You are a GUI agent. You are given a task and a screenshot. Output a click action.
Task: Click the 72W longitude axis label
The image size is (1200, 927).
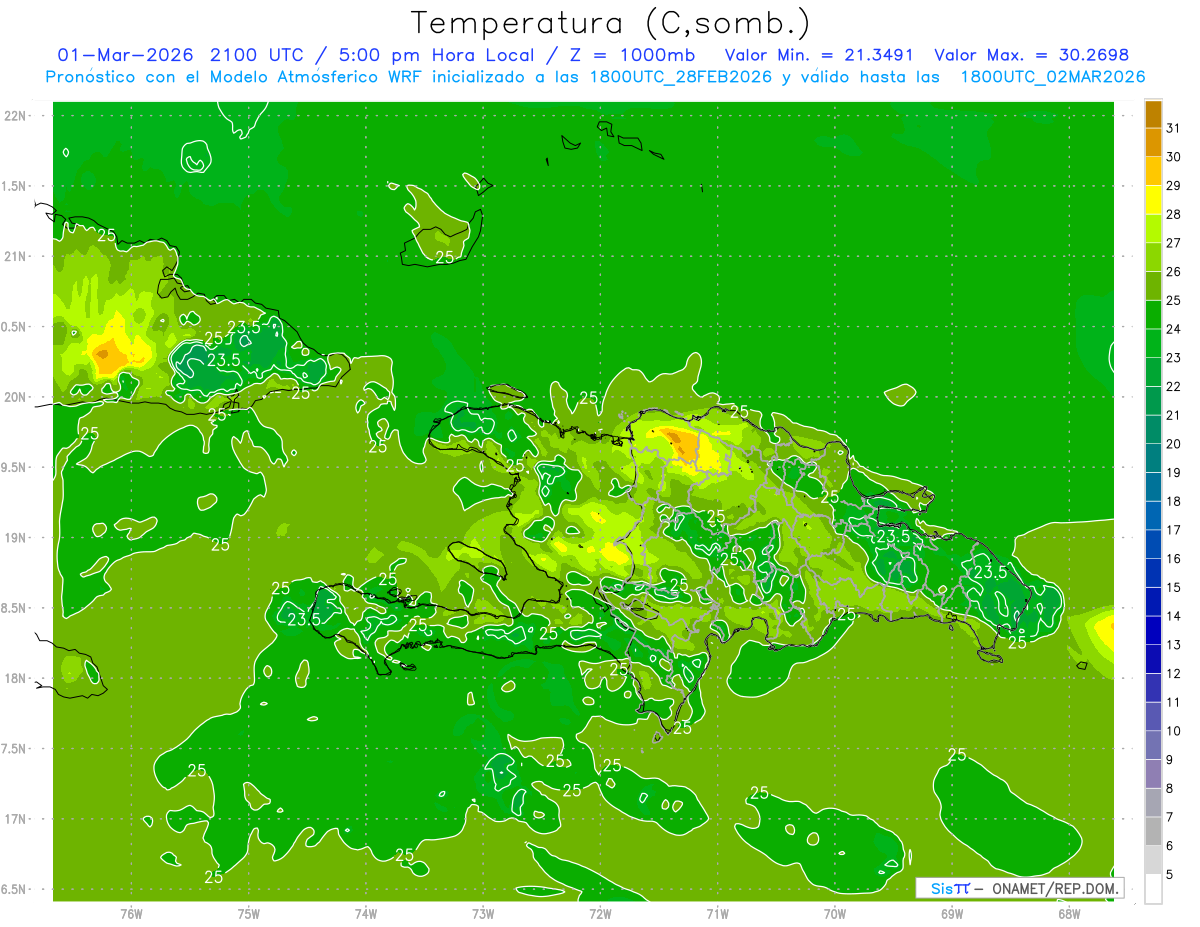tap(600, 913)
